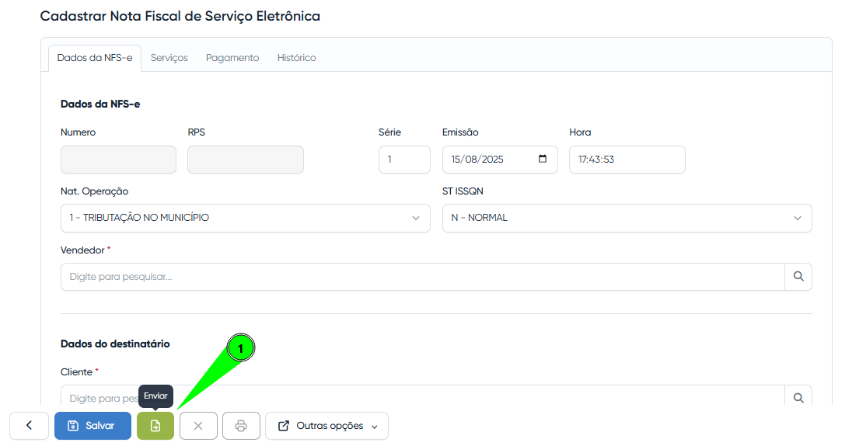The width and height of the screenshot is (846, 448).
Task: Click the Cliente search magnifier icon
Action: click(x=798, y=398)
